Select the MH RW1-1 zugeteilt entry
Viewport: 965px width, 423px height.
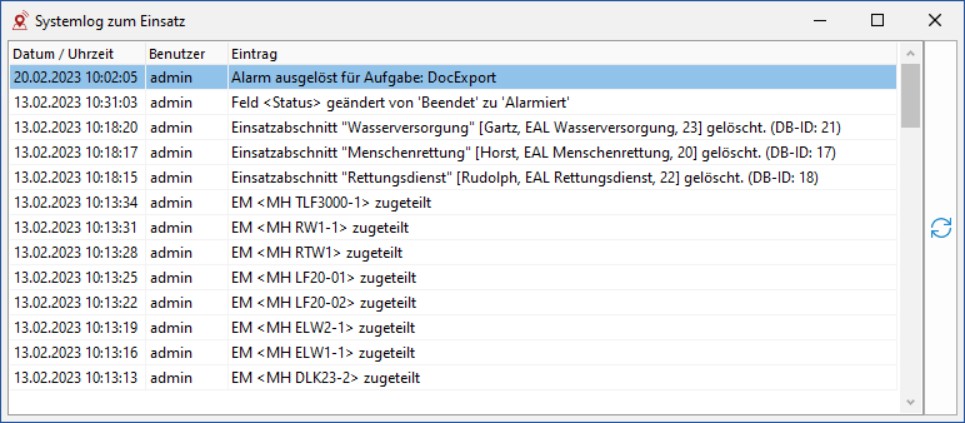[x=453, y=228]
